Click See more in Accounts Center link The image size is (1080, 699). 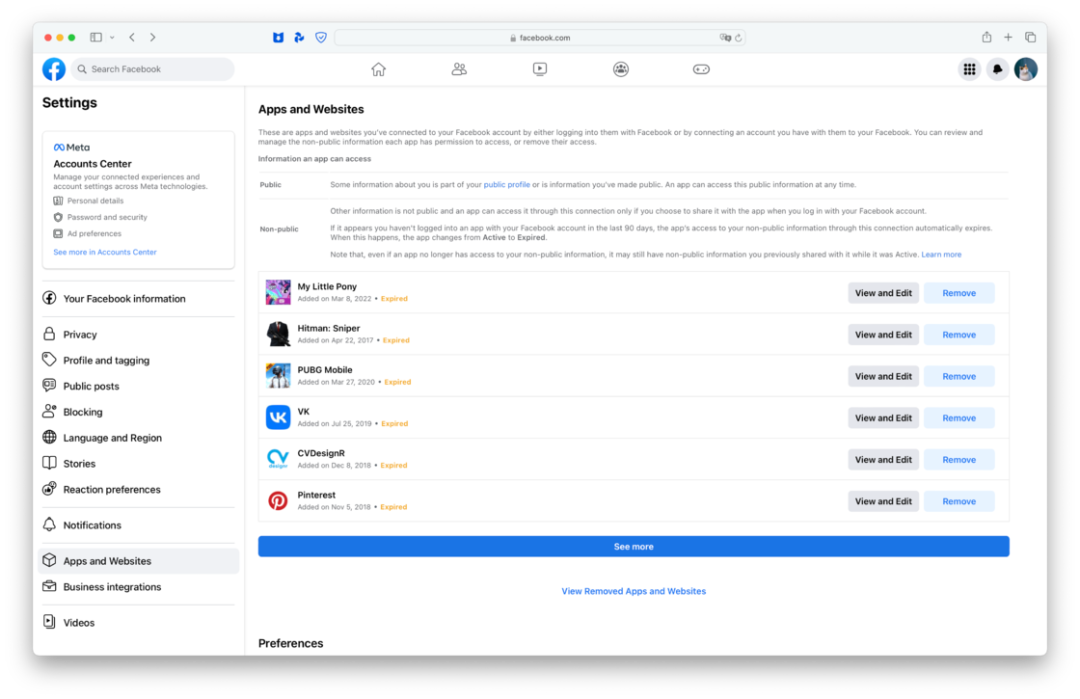point(105,252)
